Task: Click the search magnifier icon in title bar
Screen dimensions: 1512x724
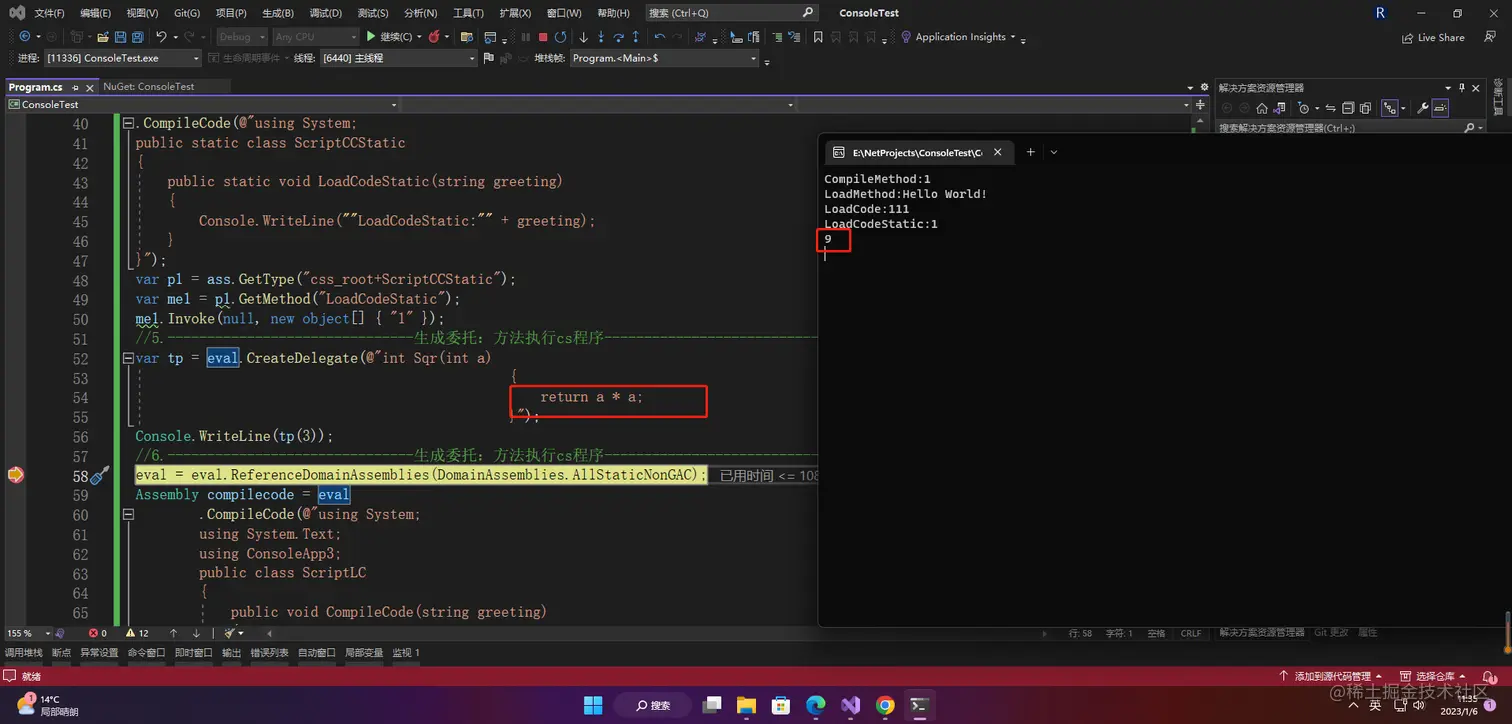Action: (808, 13)
